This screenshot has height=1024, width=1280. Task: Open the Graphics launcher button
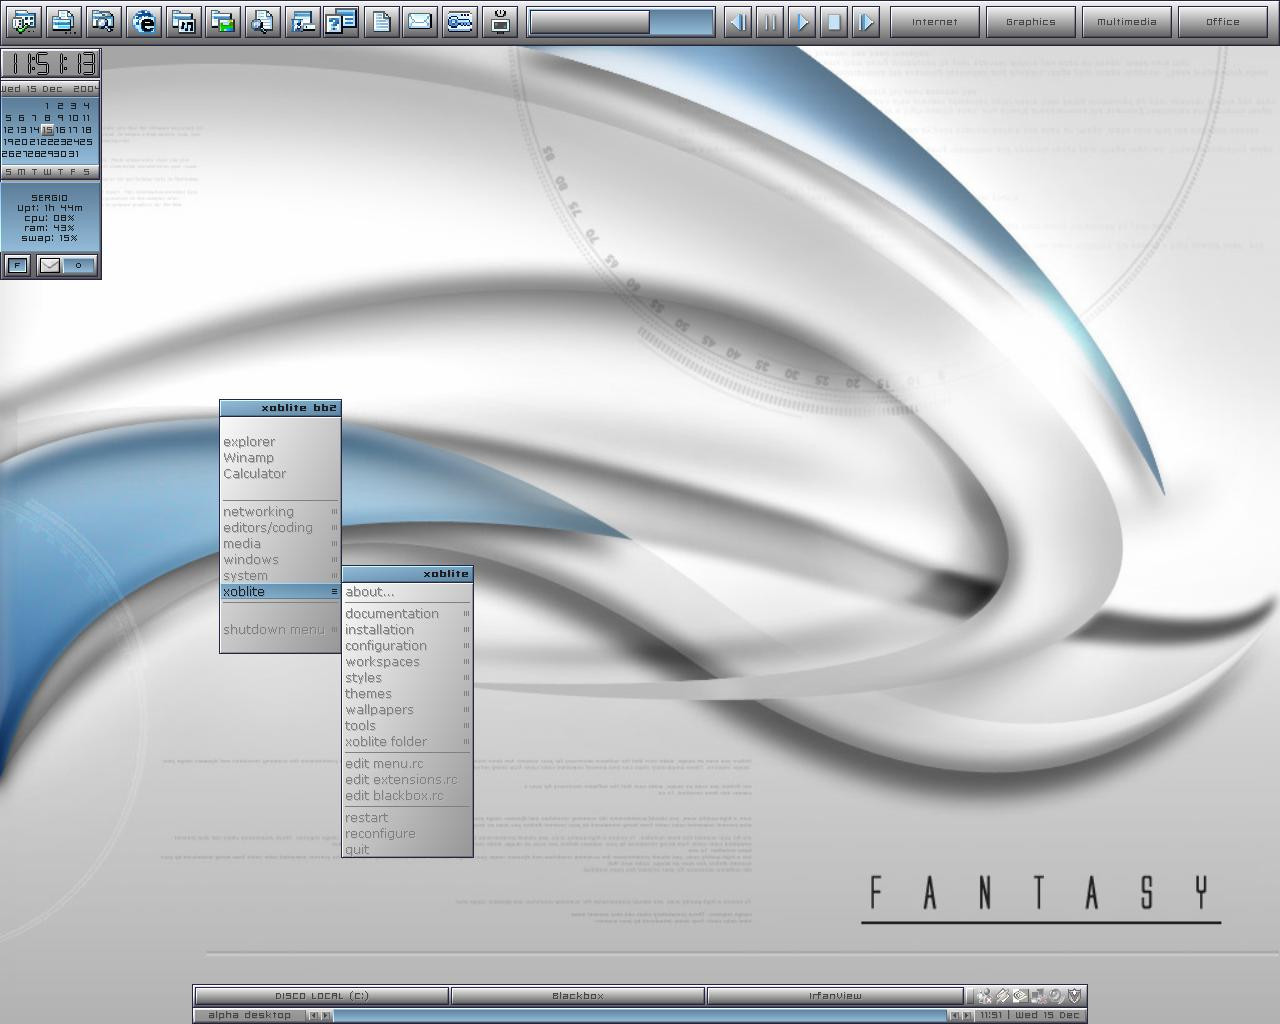point(1031,21)
